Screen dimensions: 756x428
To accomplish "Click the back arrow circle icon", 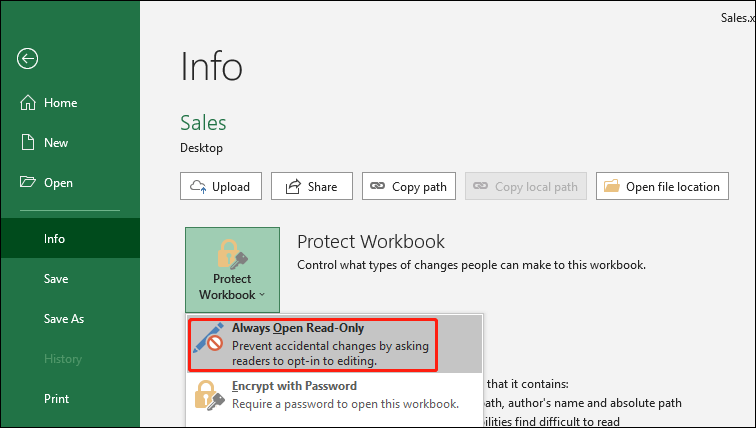I will coord(27,58).
